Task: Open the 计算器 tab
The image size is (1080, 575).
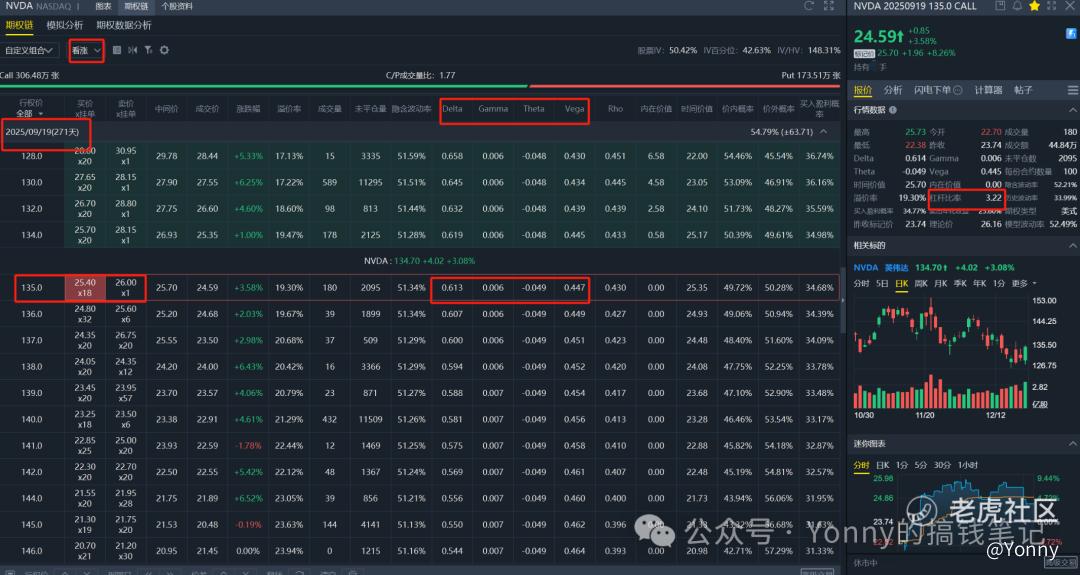Action: [988, 90]
